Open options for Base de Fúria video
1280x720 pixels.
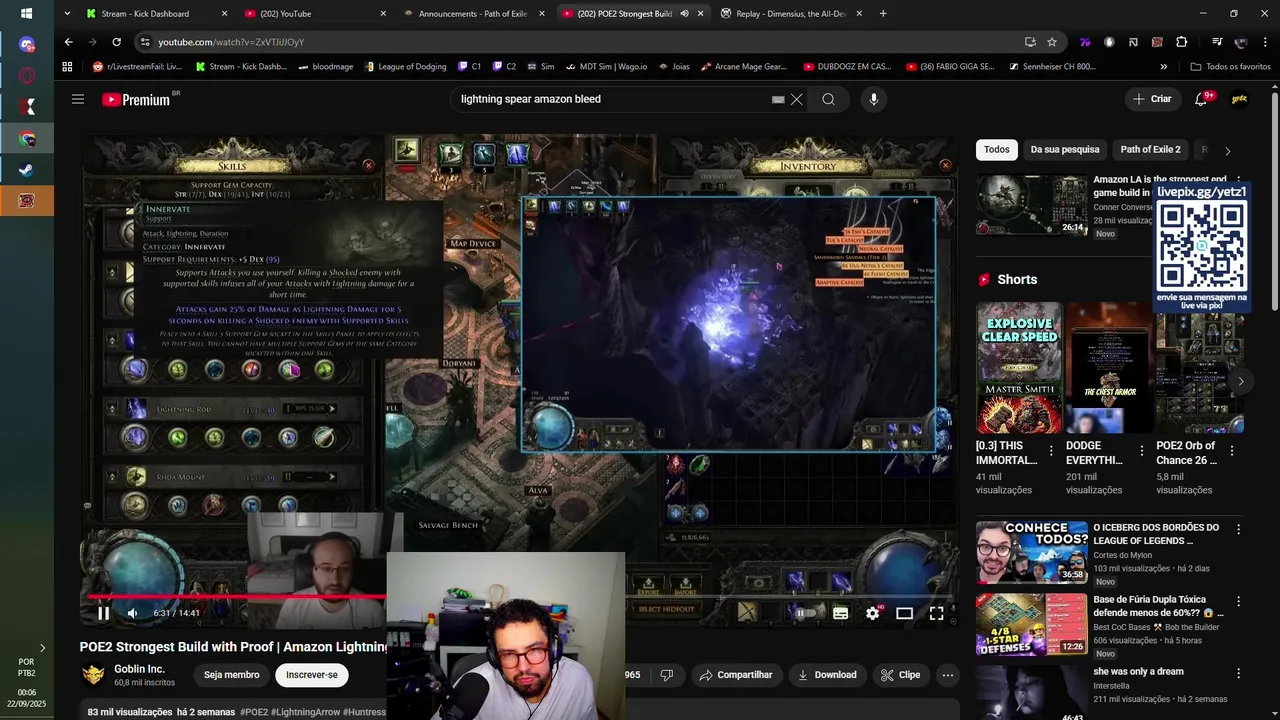pos(1239,602)
